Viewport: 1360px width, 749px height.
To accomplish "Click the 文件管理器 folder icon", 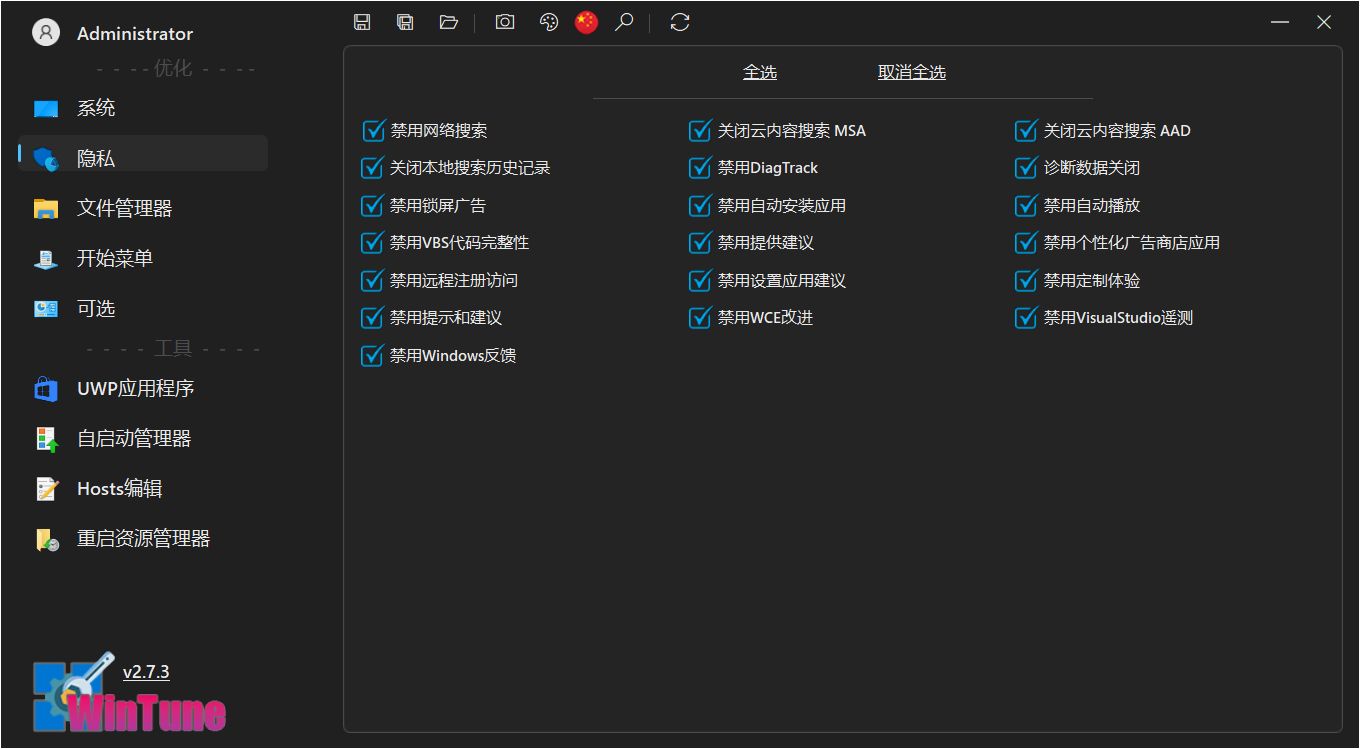I will click(46, 208).
